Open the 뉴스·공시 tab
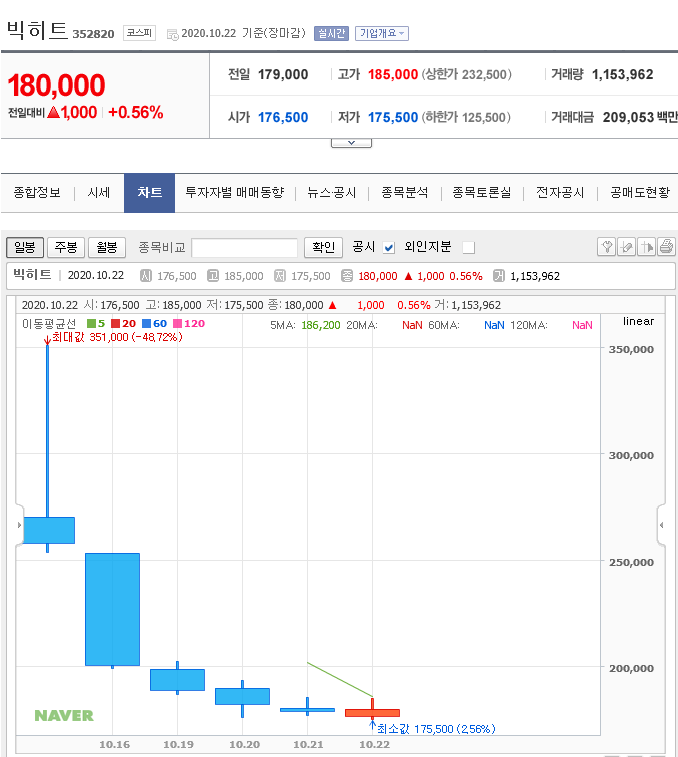 coord(331,192)
